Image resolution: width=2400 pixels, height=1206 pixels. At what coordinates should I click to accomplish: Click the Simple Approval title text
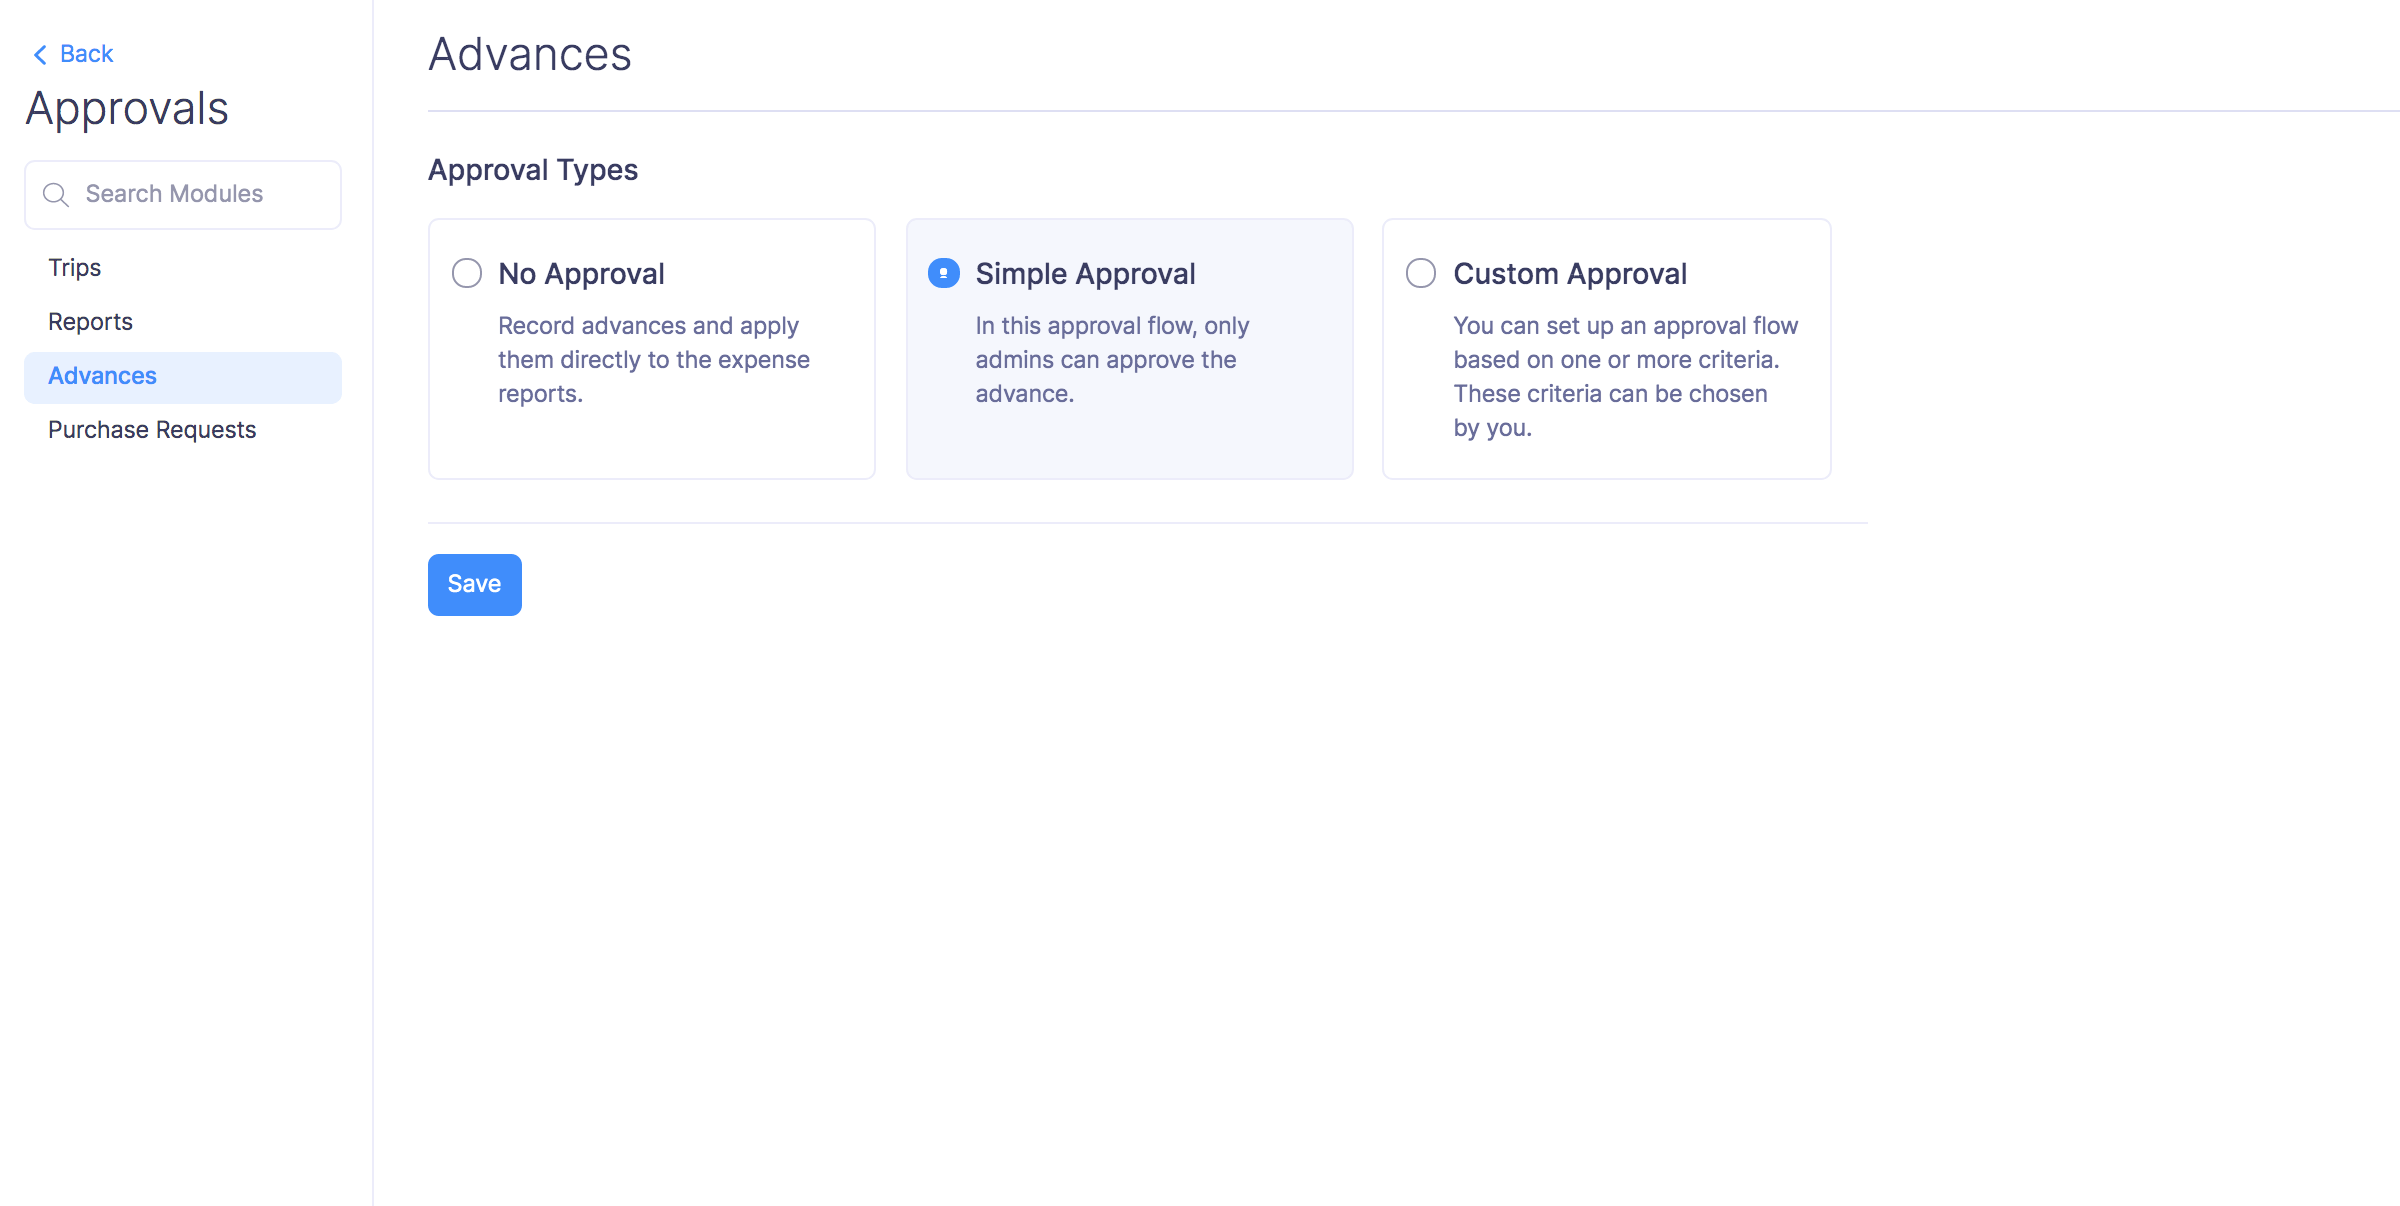click(x=1085, y=274)
